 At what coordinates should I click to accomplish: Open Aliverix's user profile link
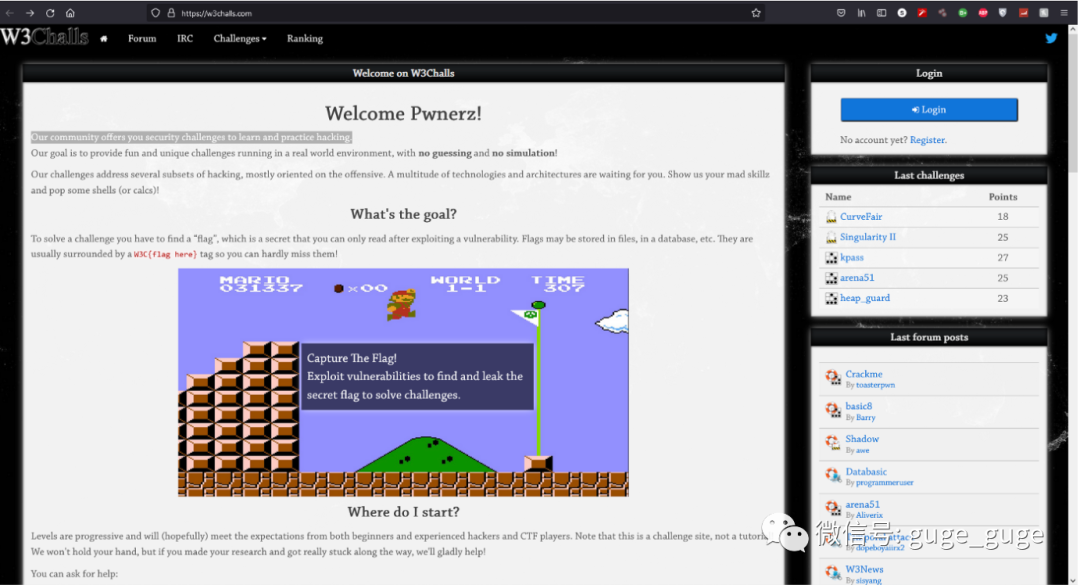[x=869, y=515]
